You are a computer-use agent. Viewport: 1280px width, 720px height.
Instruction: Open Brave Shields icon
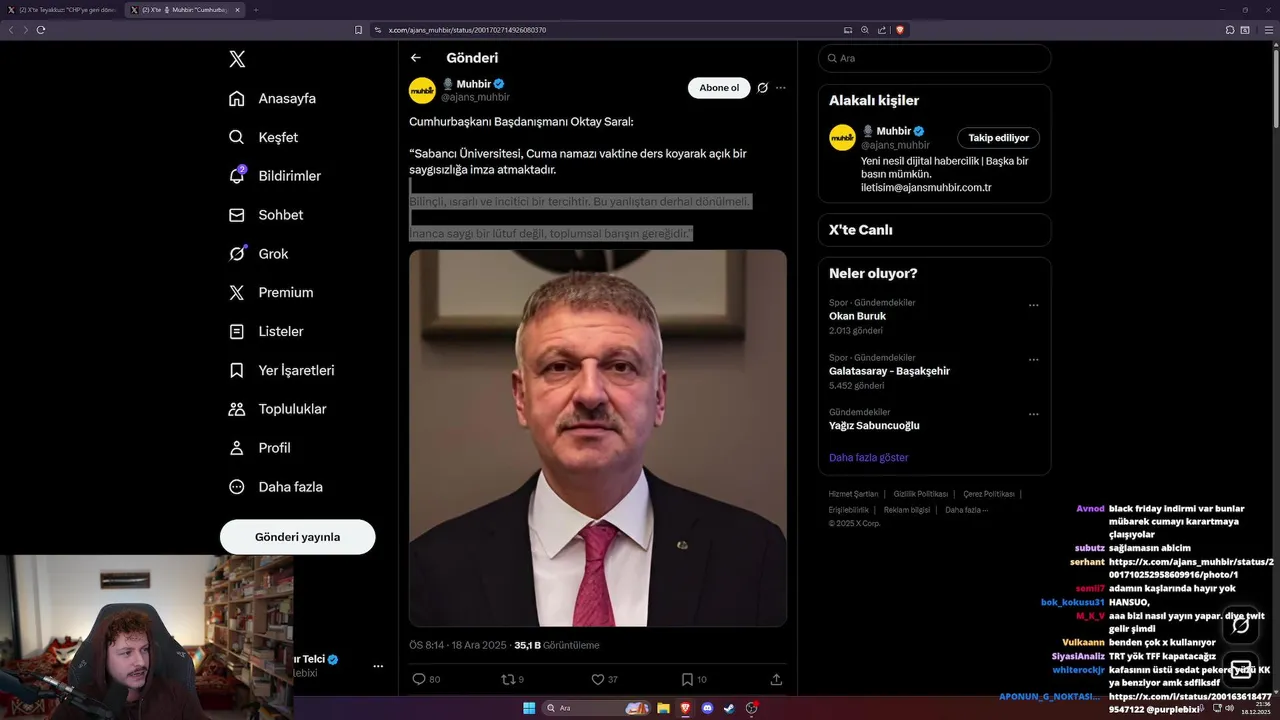click(900, 30)
